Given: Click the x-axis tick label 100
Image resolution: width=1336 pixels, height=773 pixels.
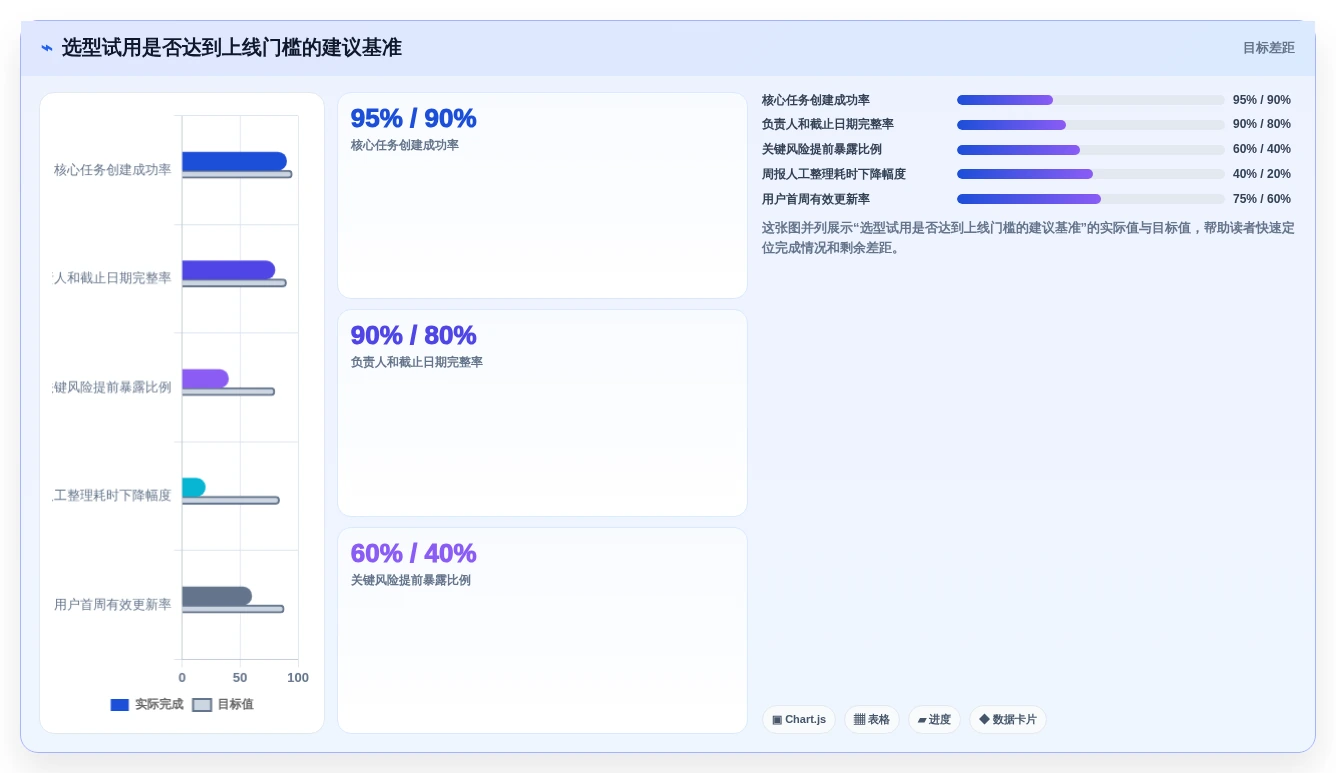Looking at the screenshot, I should tap(298, 678).
